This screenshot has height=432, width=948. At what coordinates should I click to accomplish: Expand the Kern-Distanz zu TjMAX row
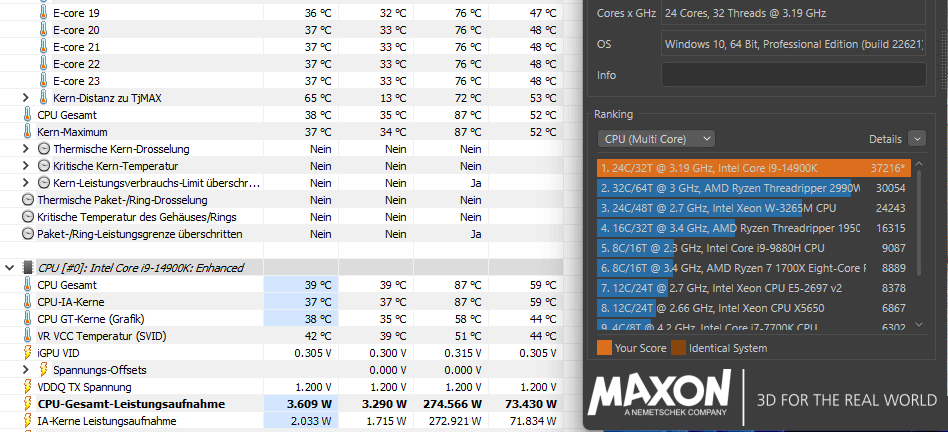point(25,98)
